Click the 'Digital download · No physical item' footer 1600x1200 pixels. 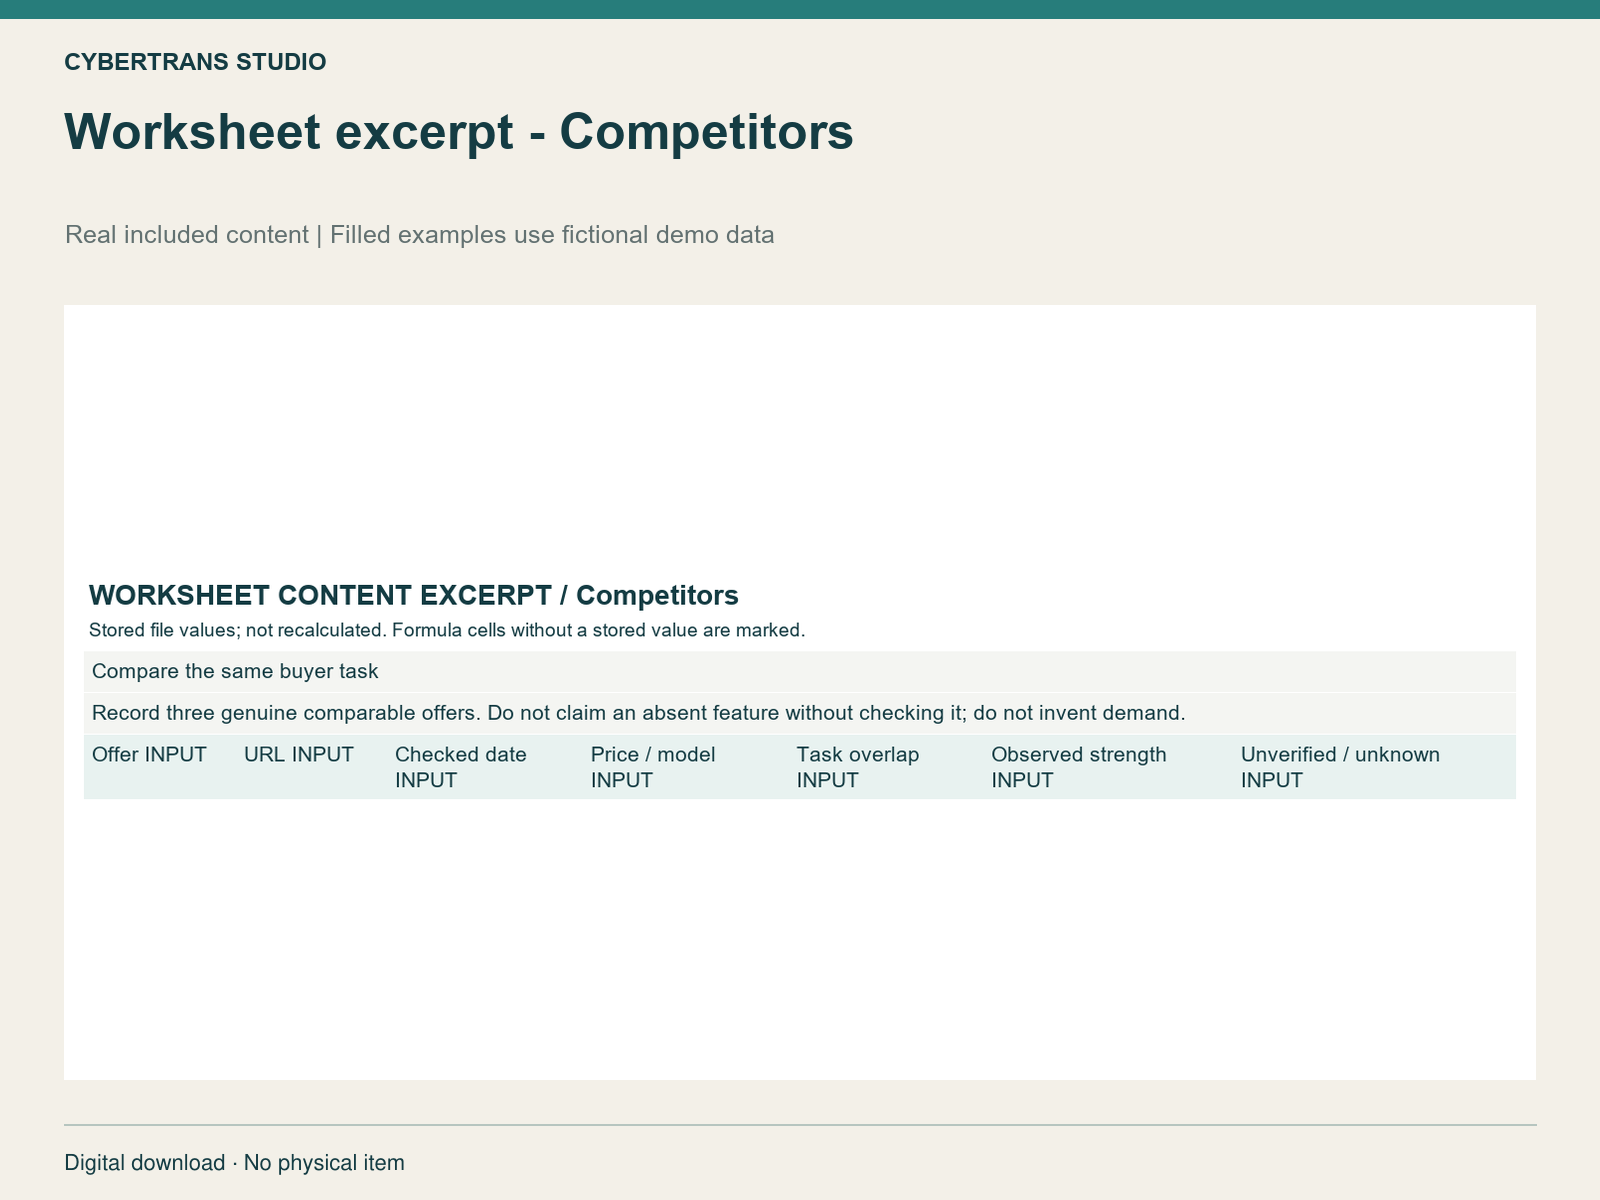pos(235,1163)
